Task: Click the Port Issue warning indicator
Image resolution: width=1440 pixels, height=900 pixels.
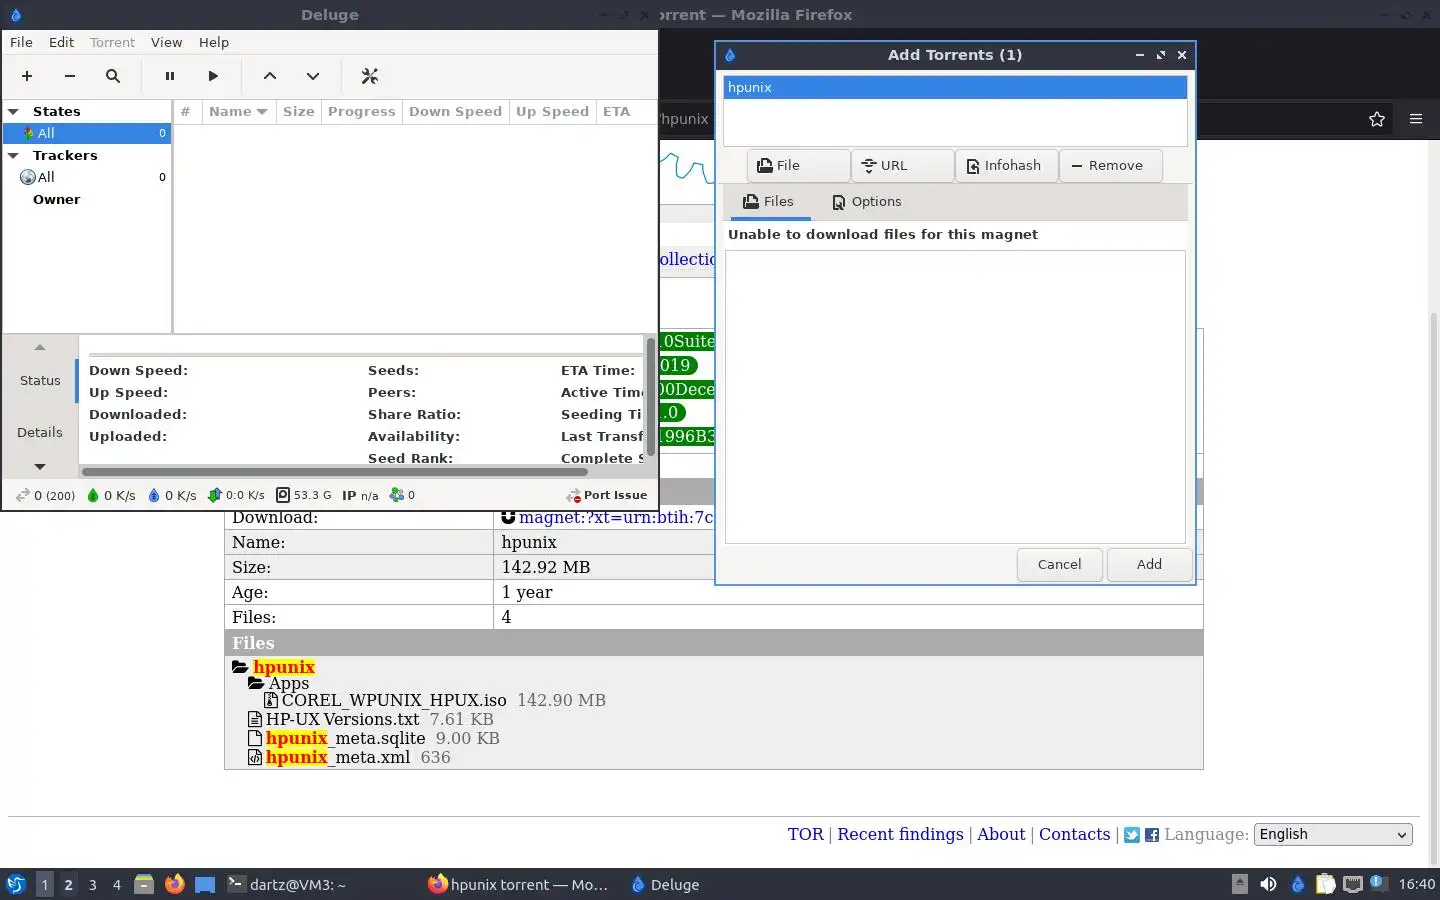Action: coord(607,495)
